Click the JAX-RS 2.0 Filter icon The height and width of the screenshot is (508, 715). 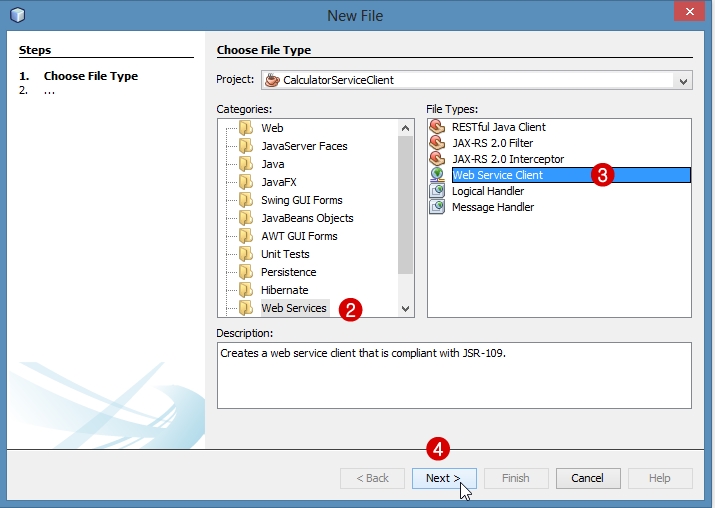(x=437, y=143)
